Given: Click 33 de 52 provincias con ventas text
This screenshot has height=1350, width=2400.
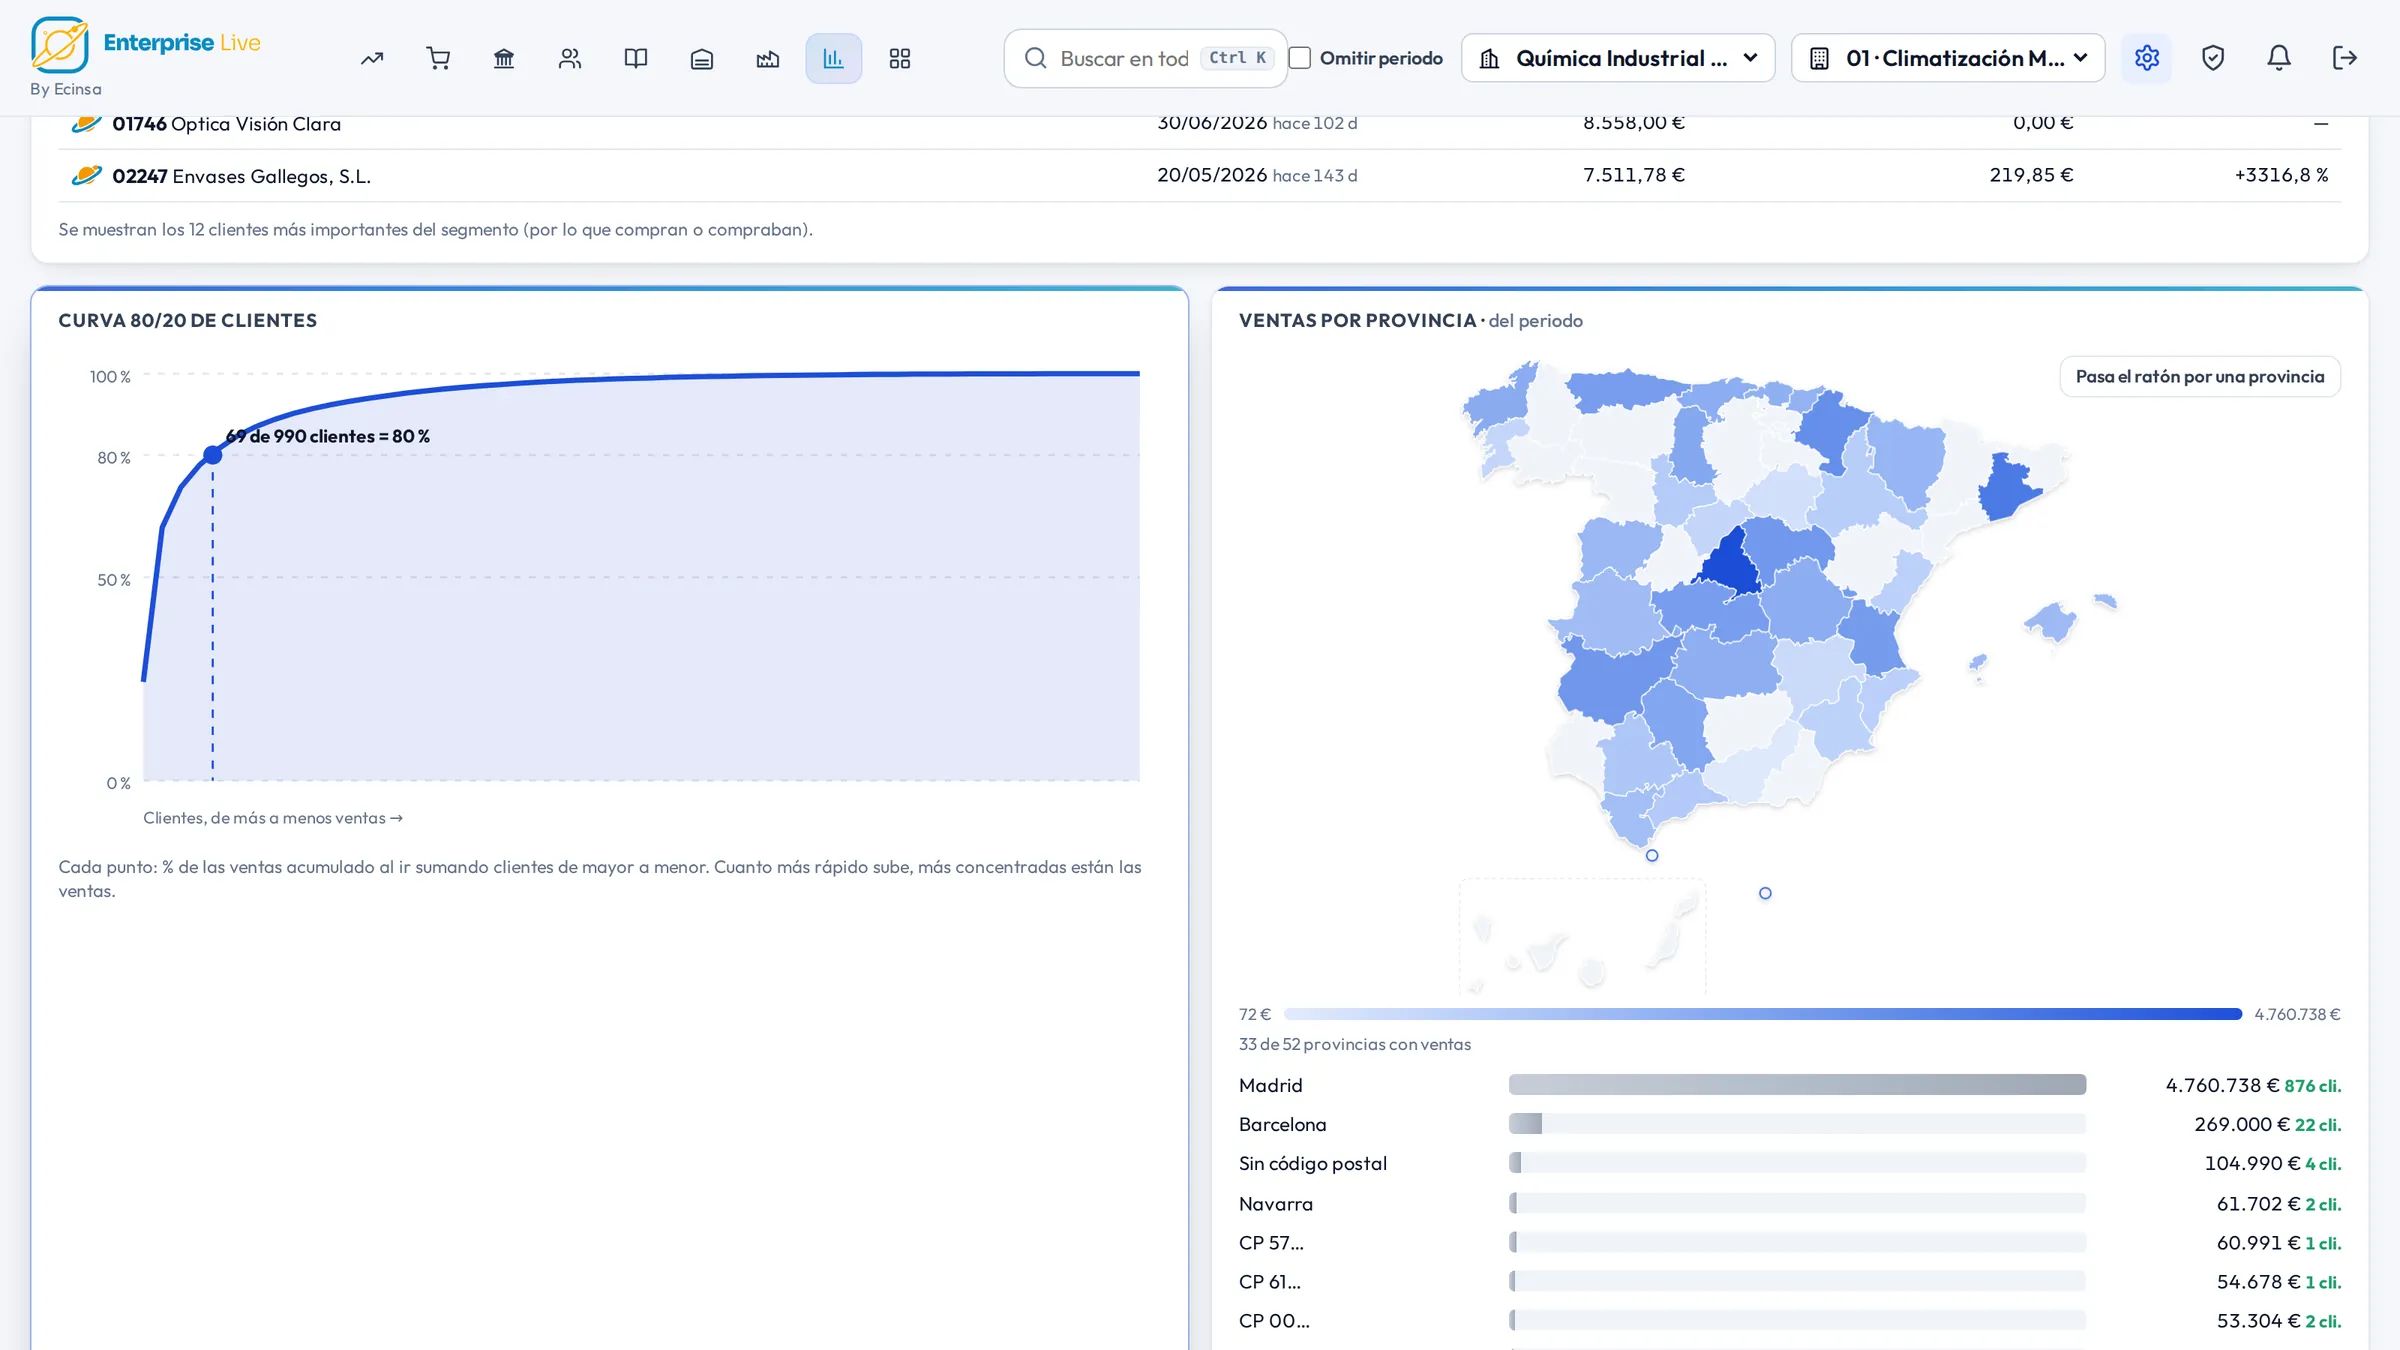Looking at the screenshot, I should coord(1355,1044).
